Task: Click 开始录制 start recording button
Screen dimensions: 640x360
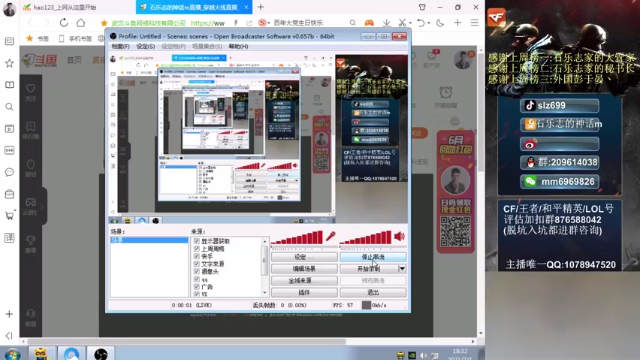Action: coord(369,269)
